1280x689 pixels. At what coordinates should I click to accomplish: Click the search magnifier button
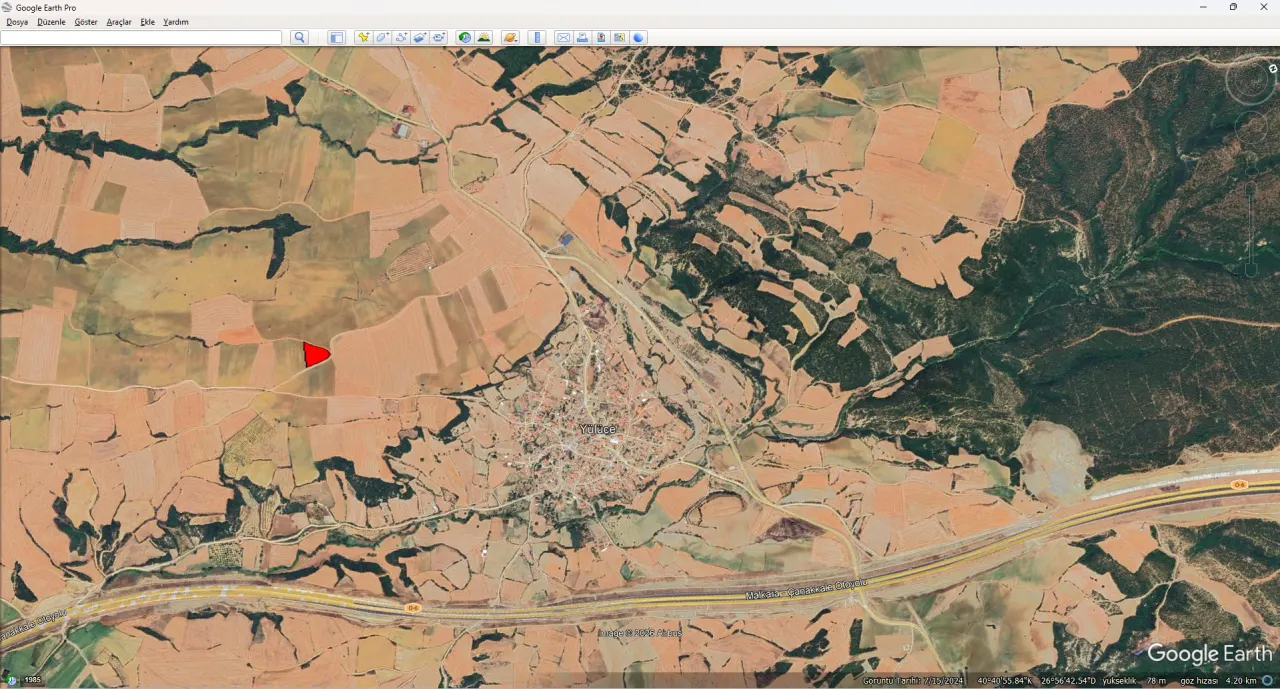tap(300, 37)
